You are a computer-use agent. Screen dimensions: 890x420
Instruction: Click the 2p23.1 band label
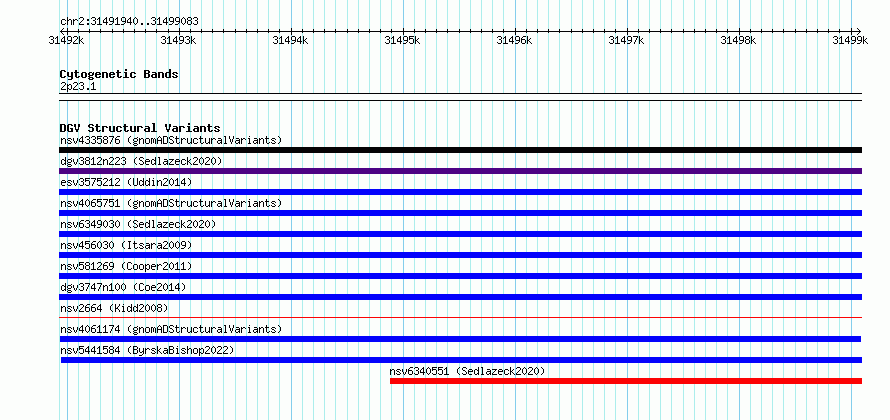pyautogui.click(x=78, y=87)
